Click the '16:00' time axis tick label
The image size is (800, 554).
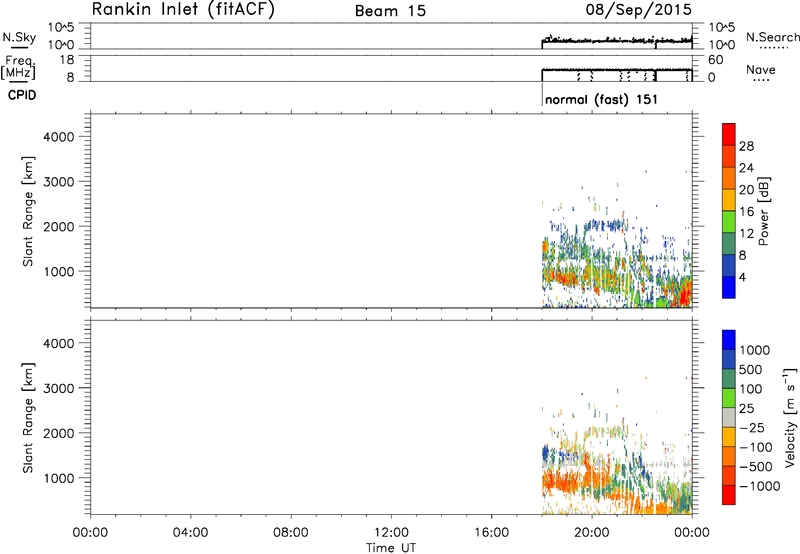pos(491,533)
